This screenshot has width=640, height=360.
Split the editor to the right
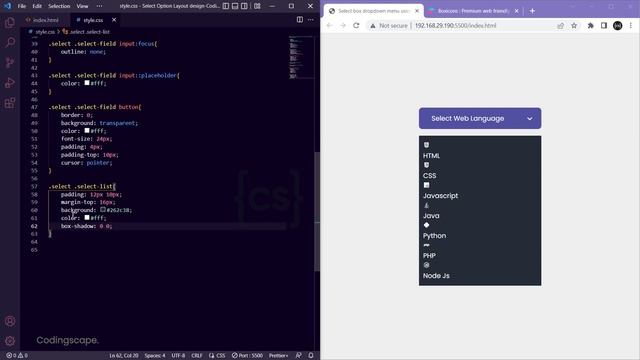(x=300, y=20)
